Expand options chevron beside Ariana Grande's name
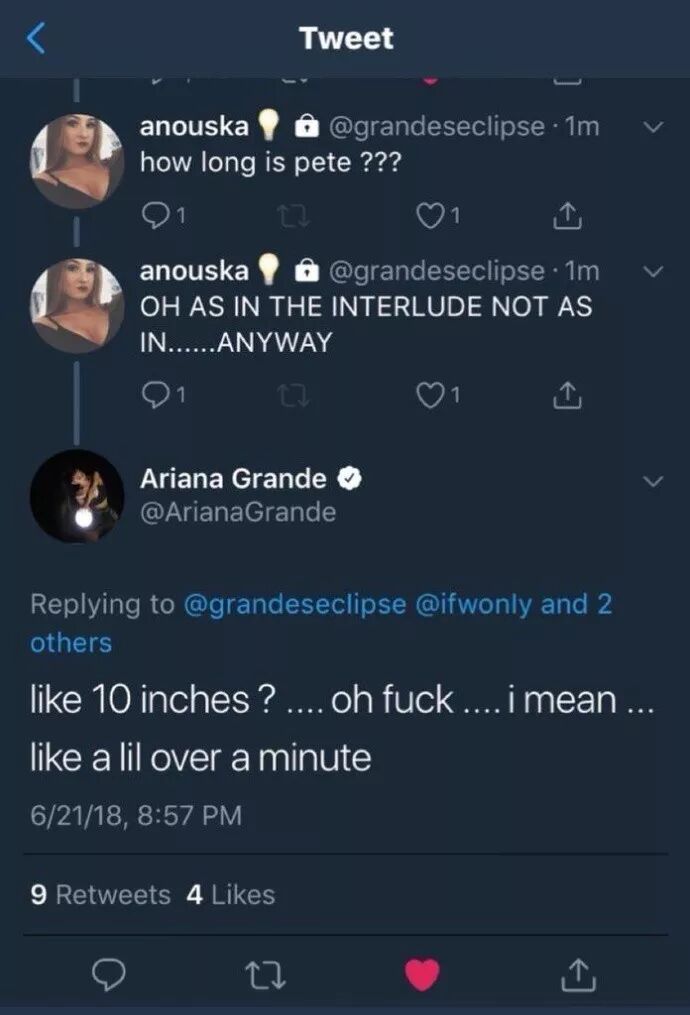Image resolution: width=690 pixels, height=1015 pixels. [x=652, y=481]
